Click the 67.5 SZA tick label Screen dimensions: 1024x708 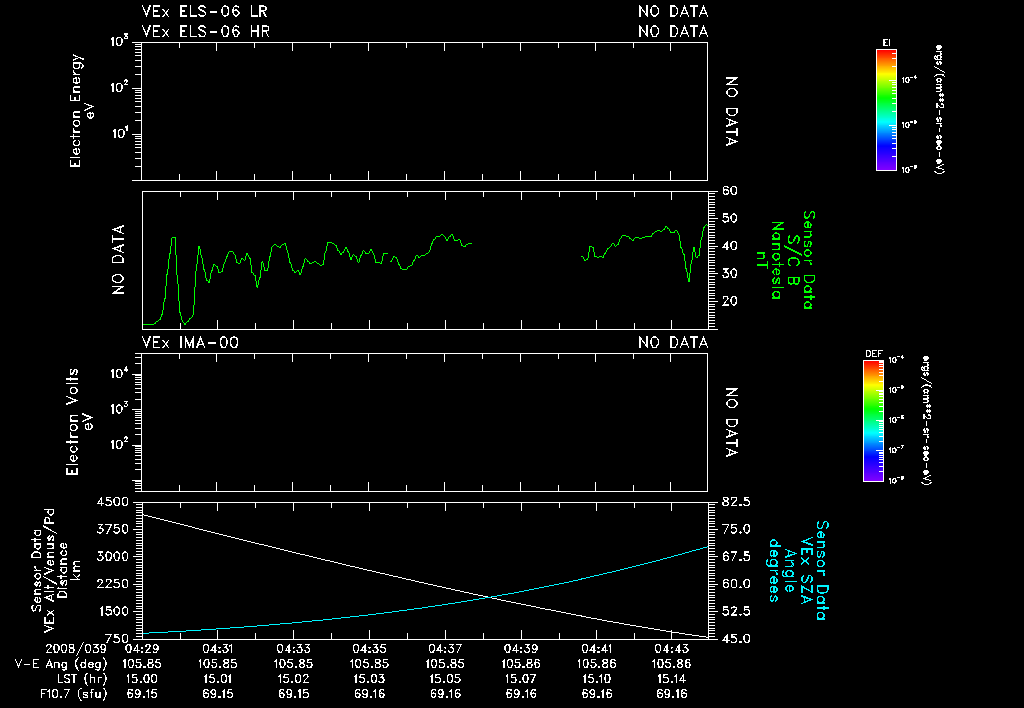tap(735, 556)
